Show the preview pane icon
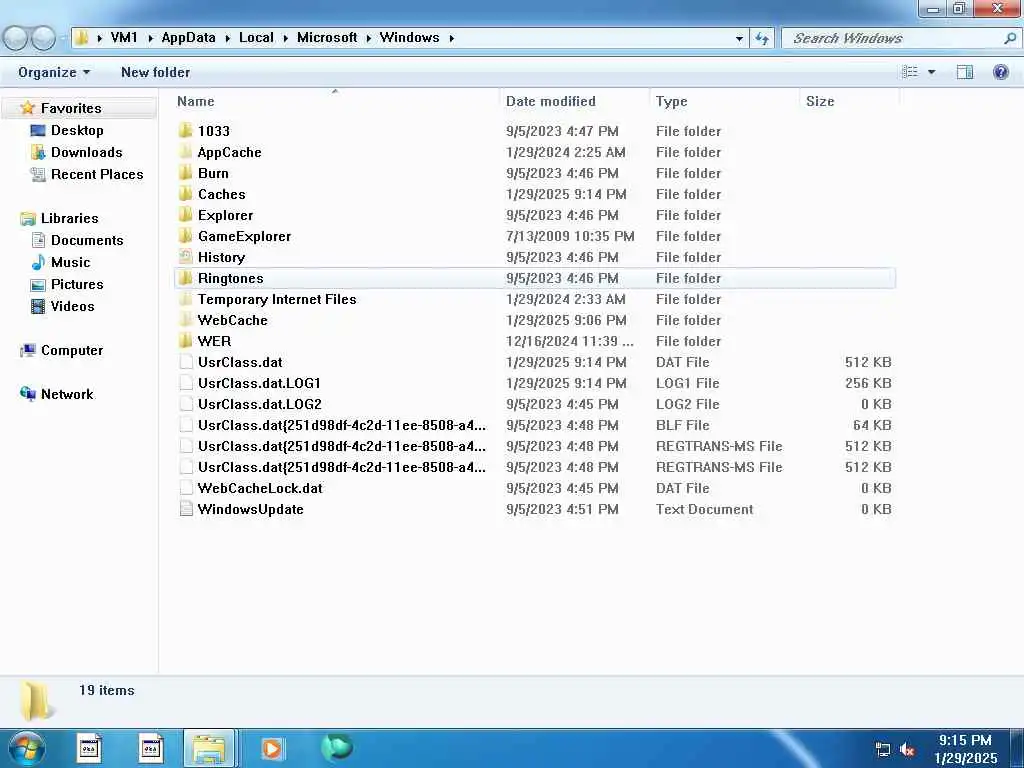 click(965, 72)
